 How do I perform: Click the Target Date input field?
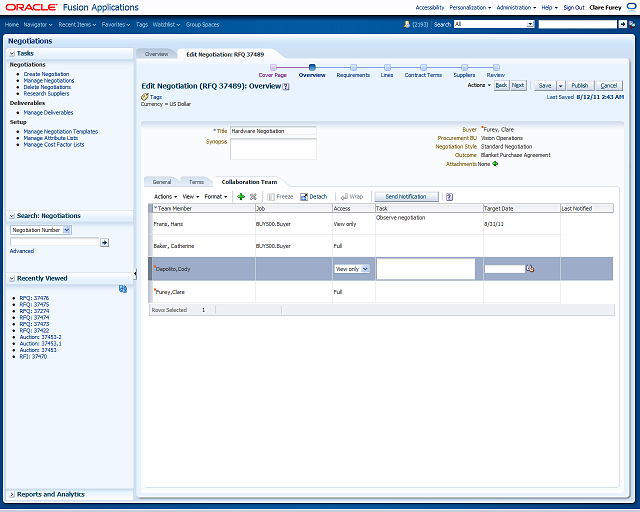coord(504,269)
